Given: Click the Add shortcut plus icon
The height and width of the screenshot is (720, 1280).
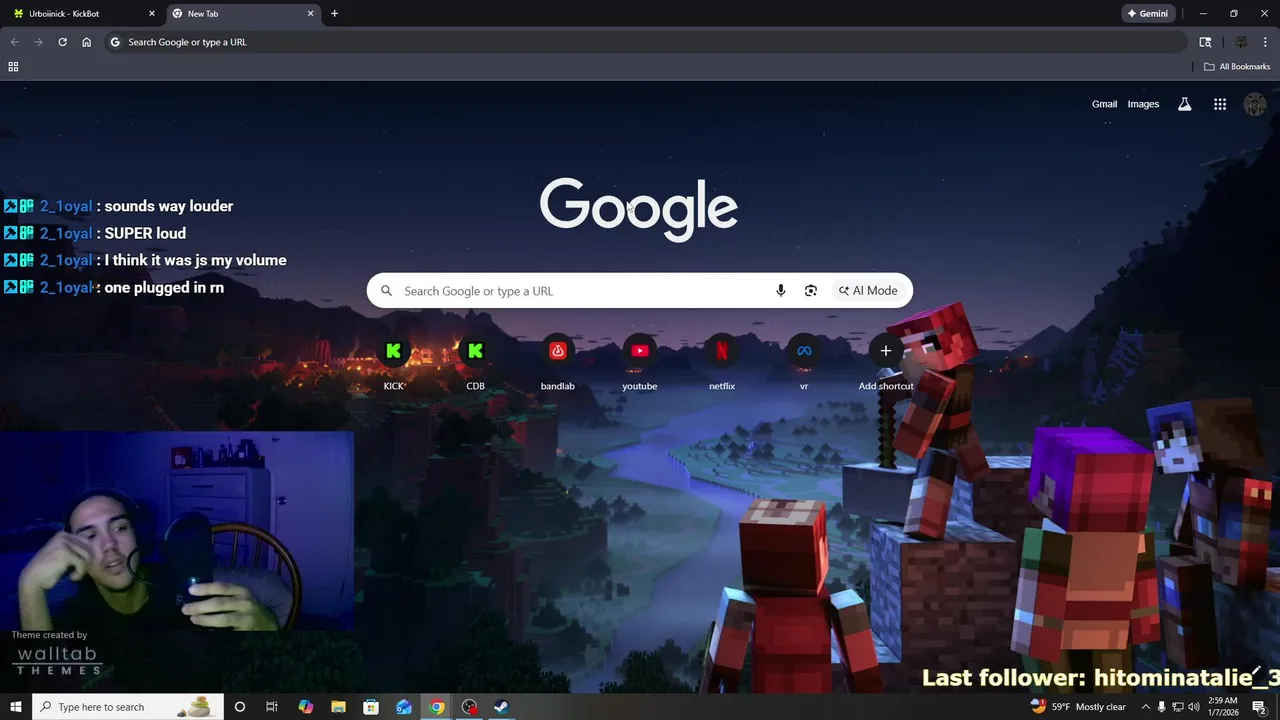Looking at the screenshot, I should [885, 351].
